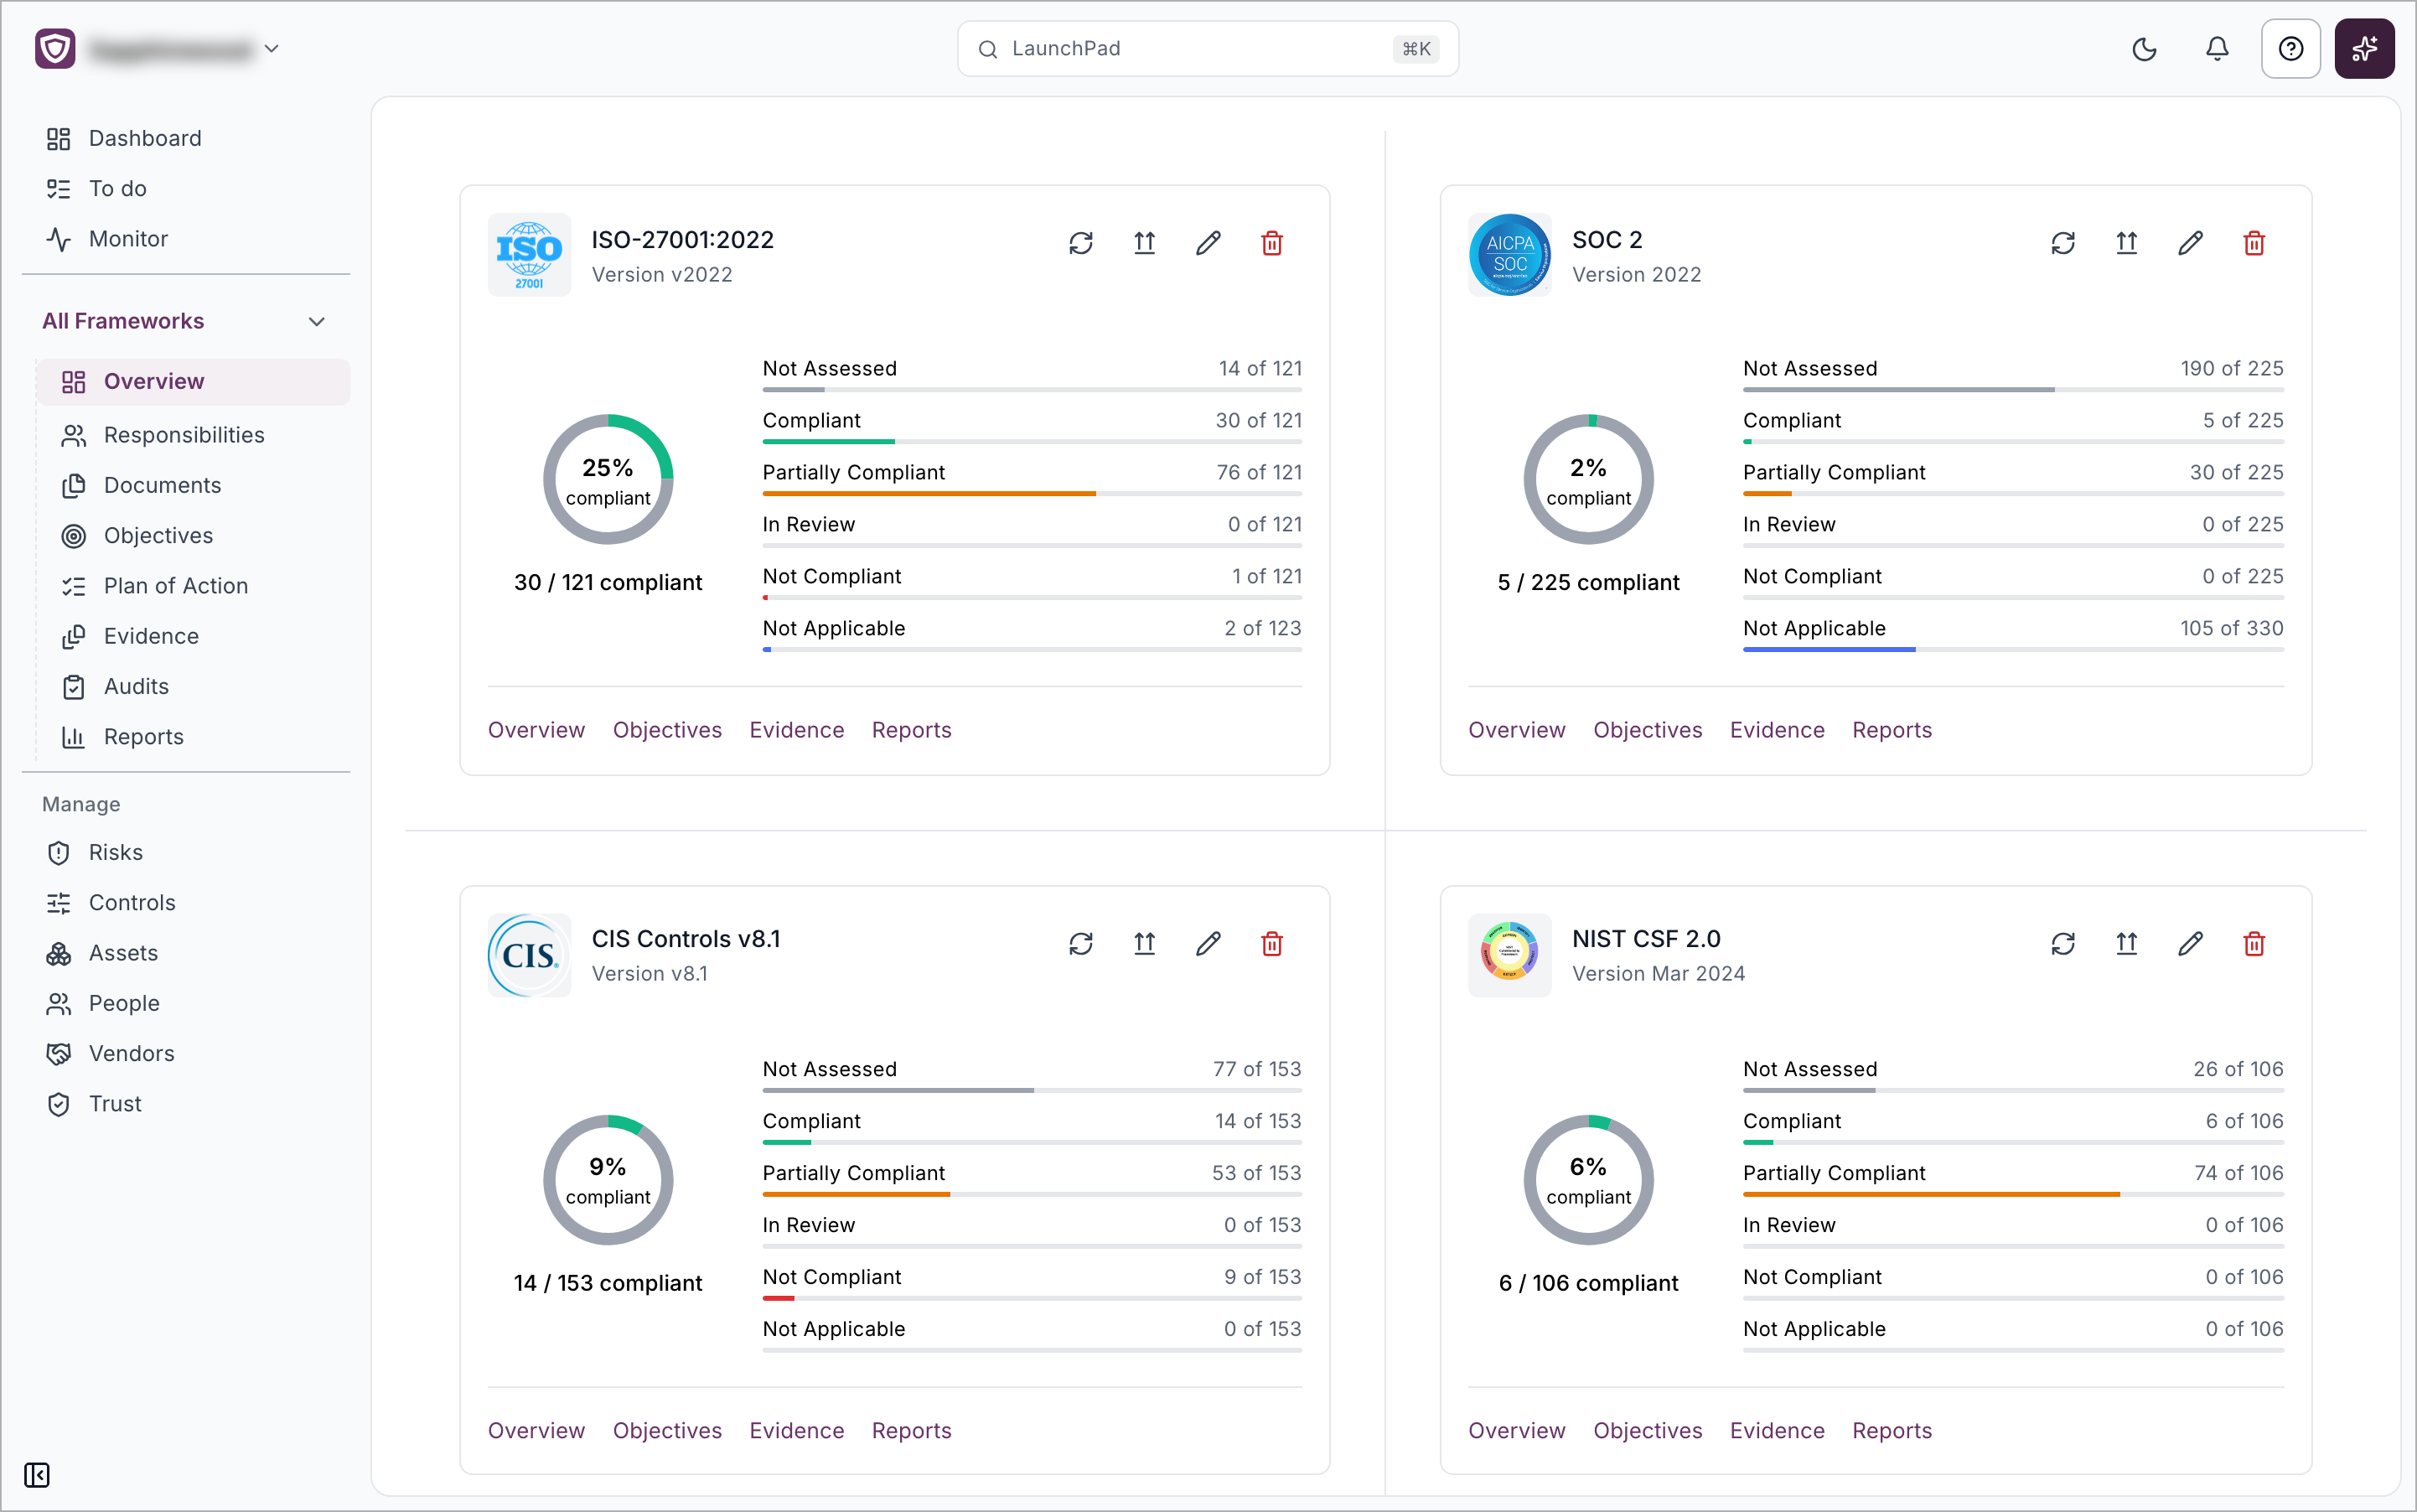This screenshot has width=2417, height=1512.
Task: Click SOC 2 Not Assessed progress bar
Action: point(2012,389)
